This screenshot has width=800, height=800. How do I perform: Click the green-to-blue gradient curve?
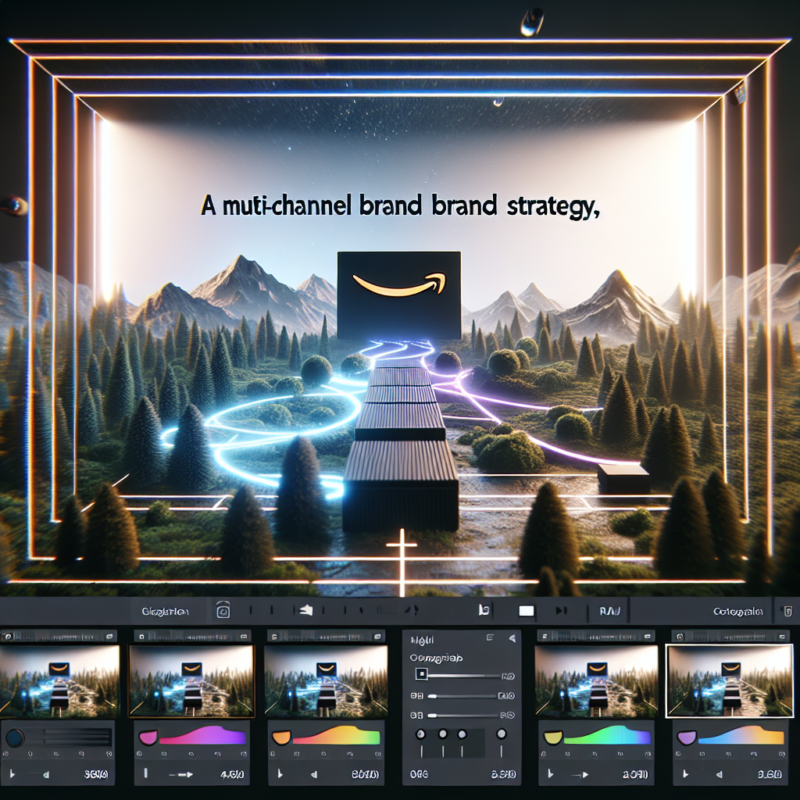click(607, 735)
